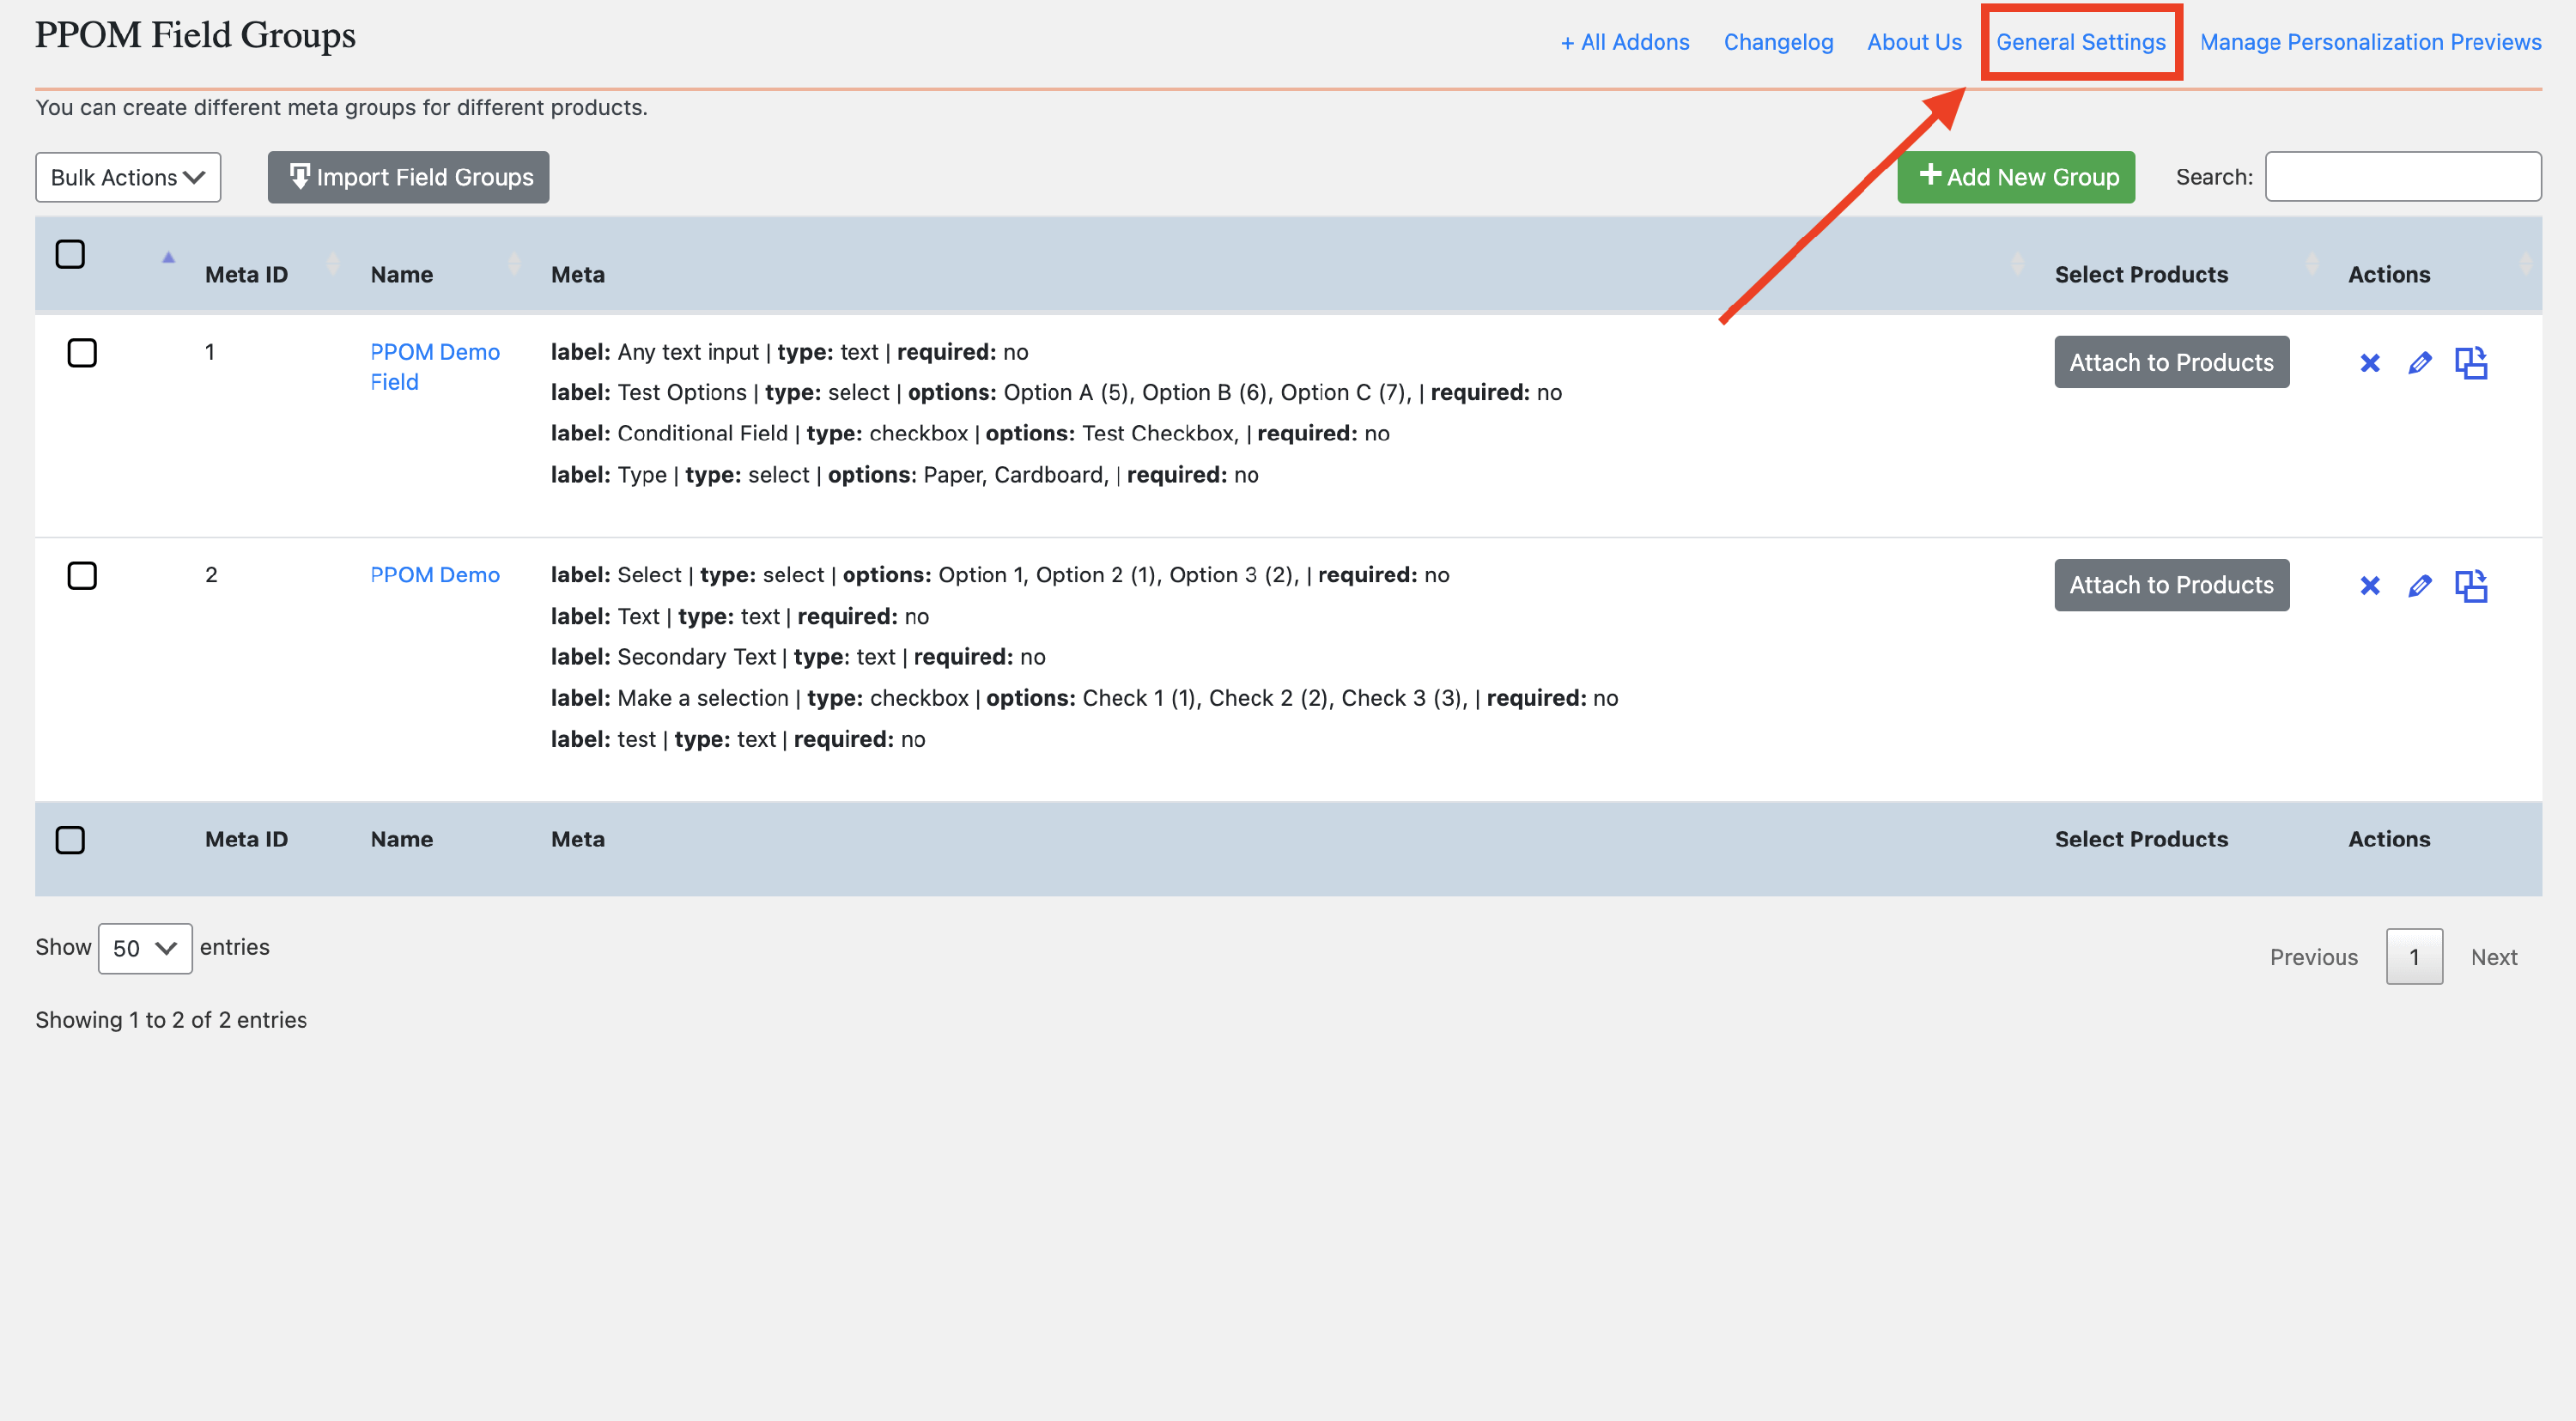Click Attach to Products for first group
Image resolution: width=2576 pixels, height=1421 pixels.
[2171, 363]
